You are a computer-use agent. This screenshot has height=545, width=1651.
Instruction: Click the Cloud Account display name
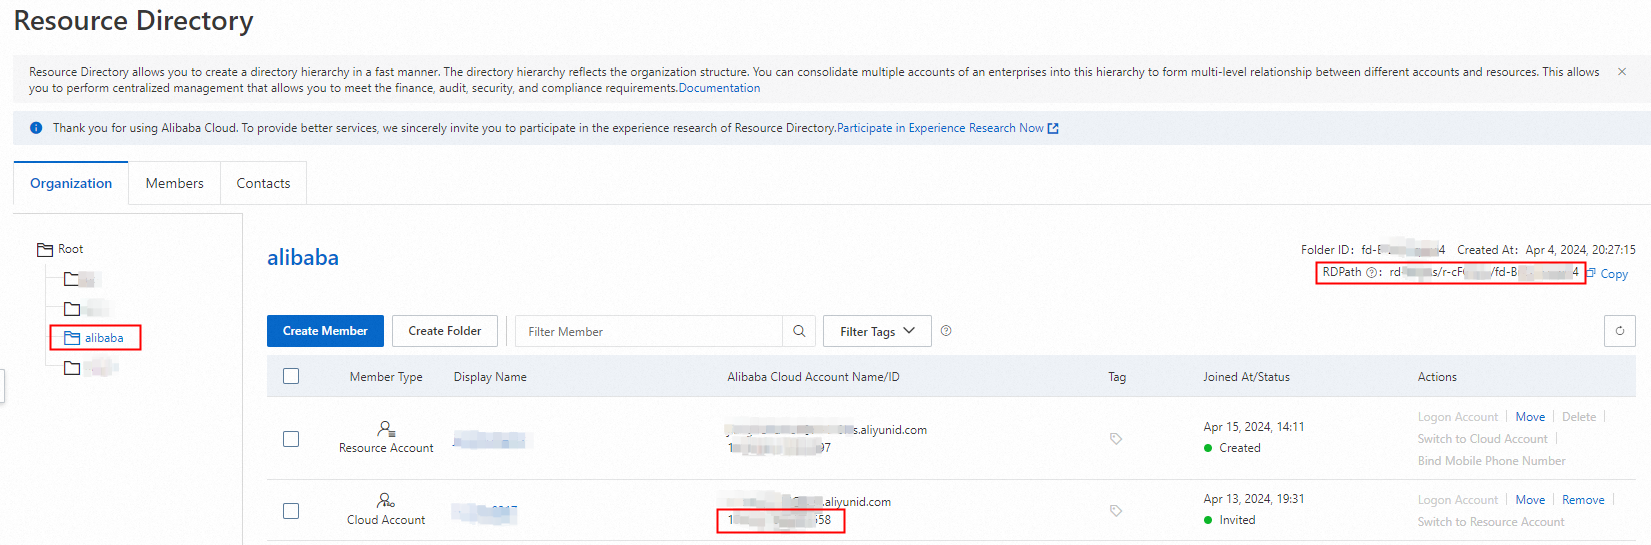point(485,512)
